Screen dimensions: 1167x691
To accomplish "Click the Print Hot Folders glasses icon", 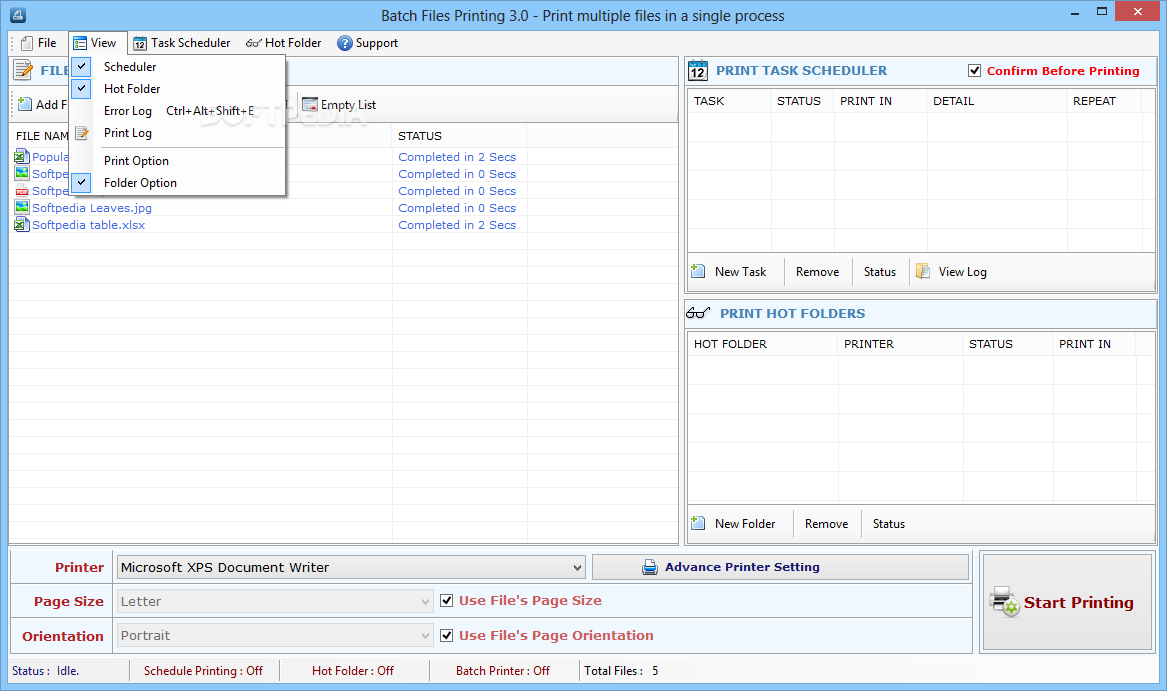I will click(697, 313).
